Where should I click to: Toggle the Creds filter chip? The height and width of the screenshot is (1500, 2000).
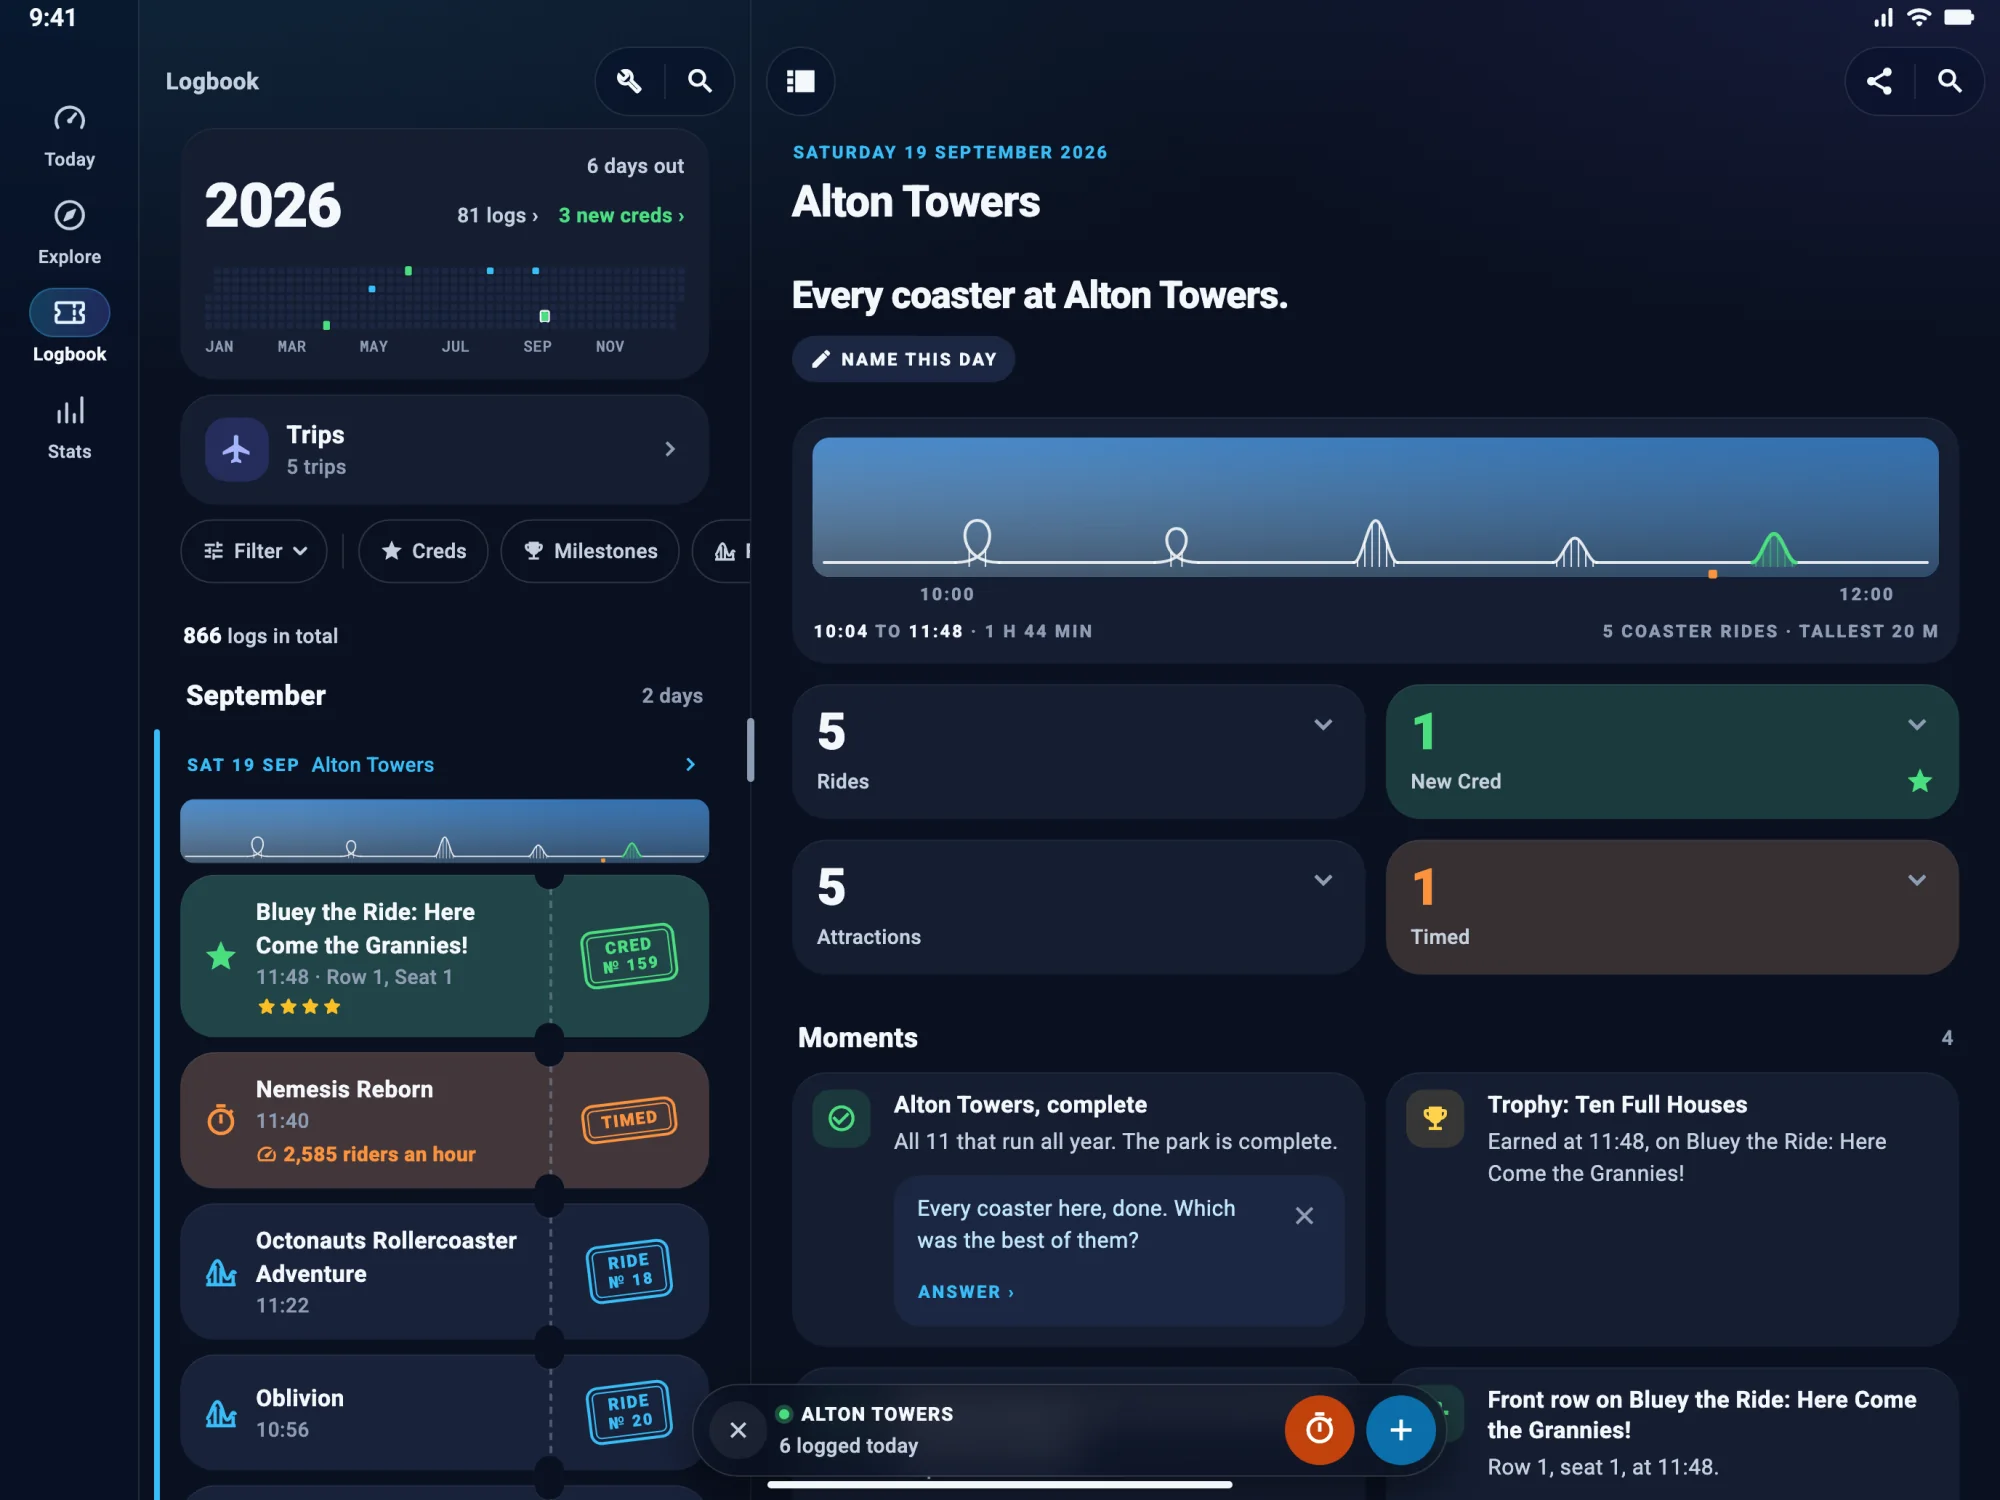(424, 551)
